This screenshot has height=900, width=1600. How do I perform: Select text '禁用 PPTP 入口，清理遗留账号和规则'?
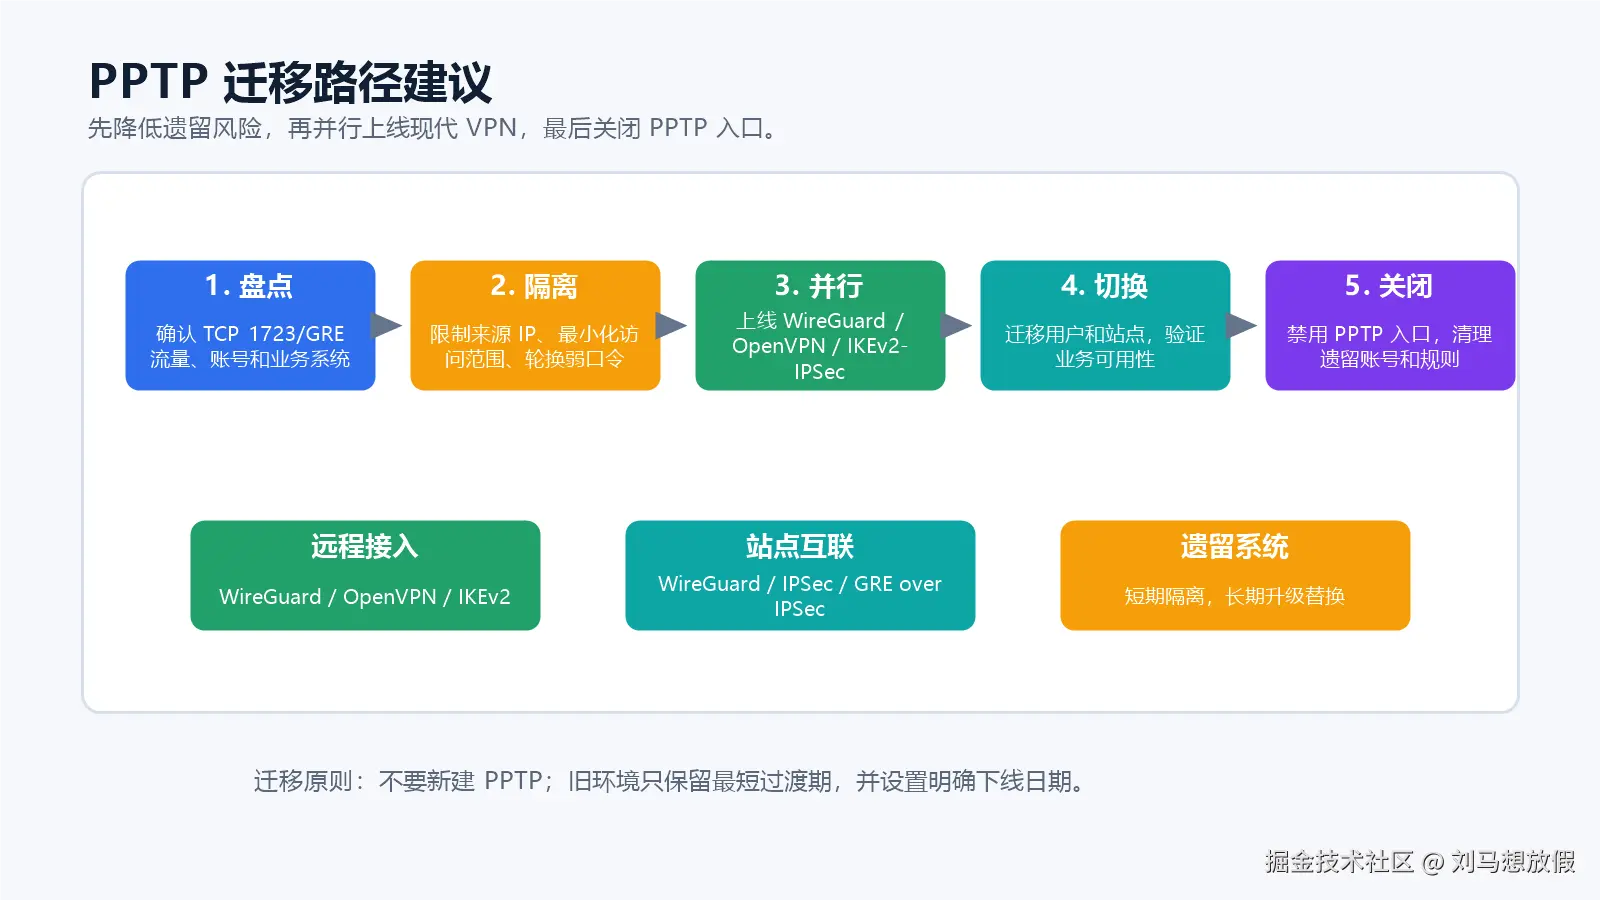[x=1389, y=346]
